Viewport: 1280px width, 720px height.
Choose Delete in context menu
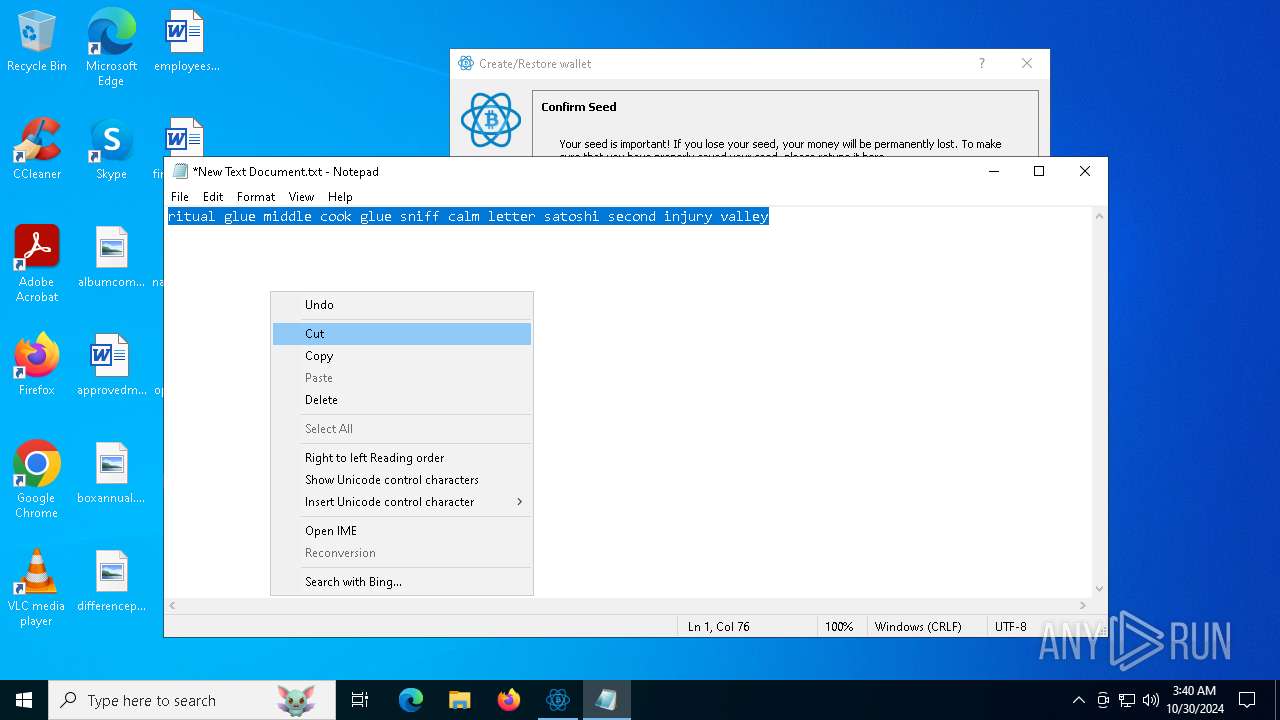(x=402, y=400)
